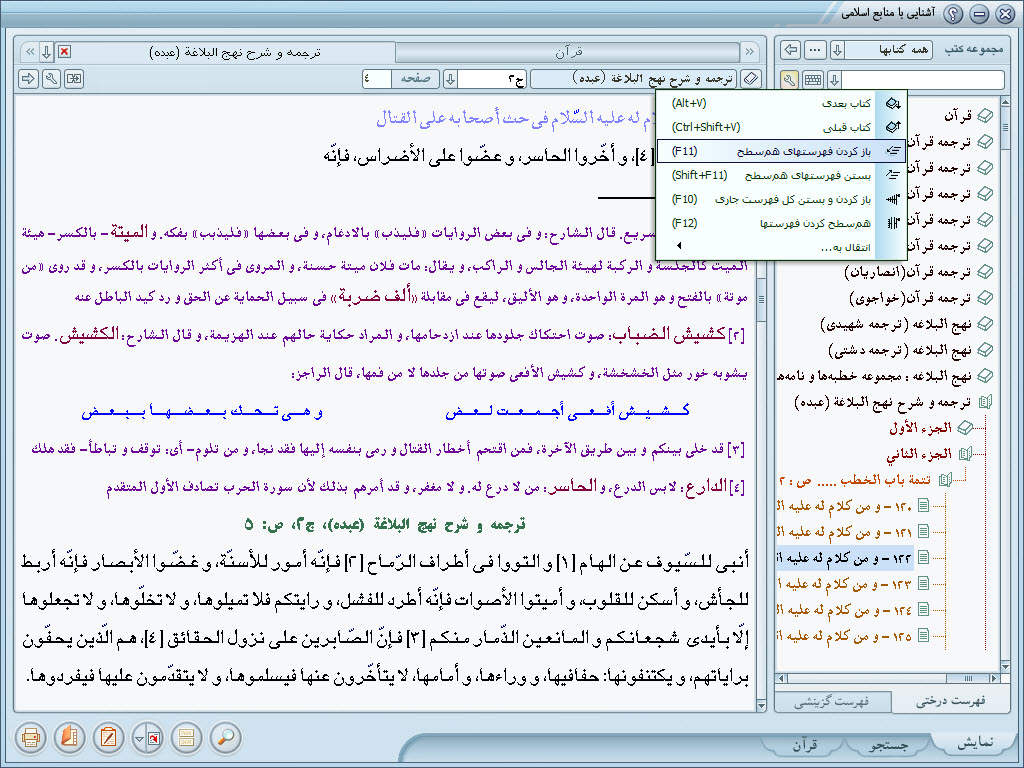Click the help question mark icon

click(953, 13)
